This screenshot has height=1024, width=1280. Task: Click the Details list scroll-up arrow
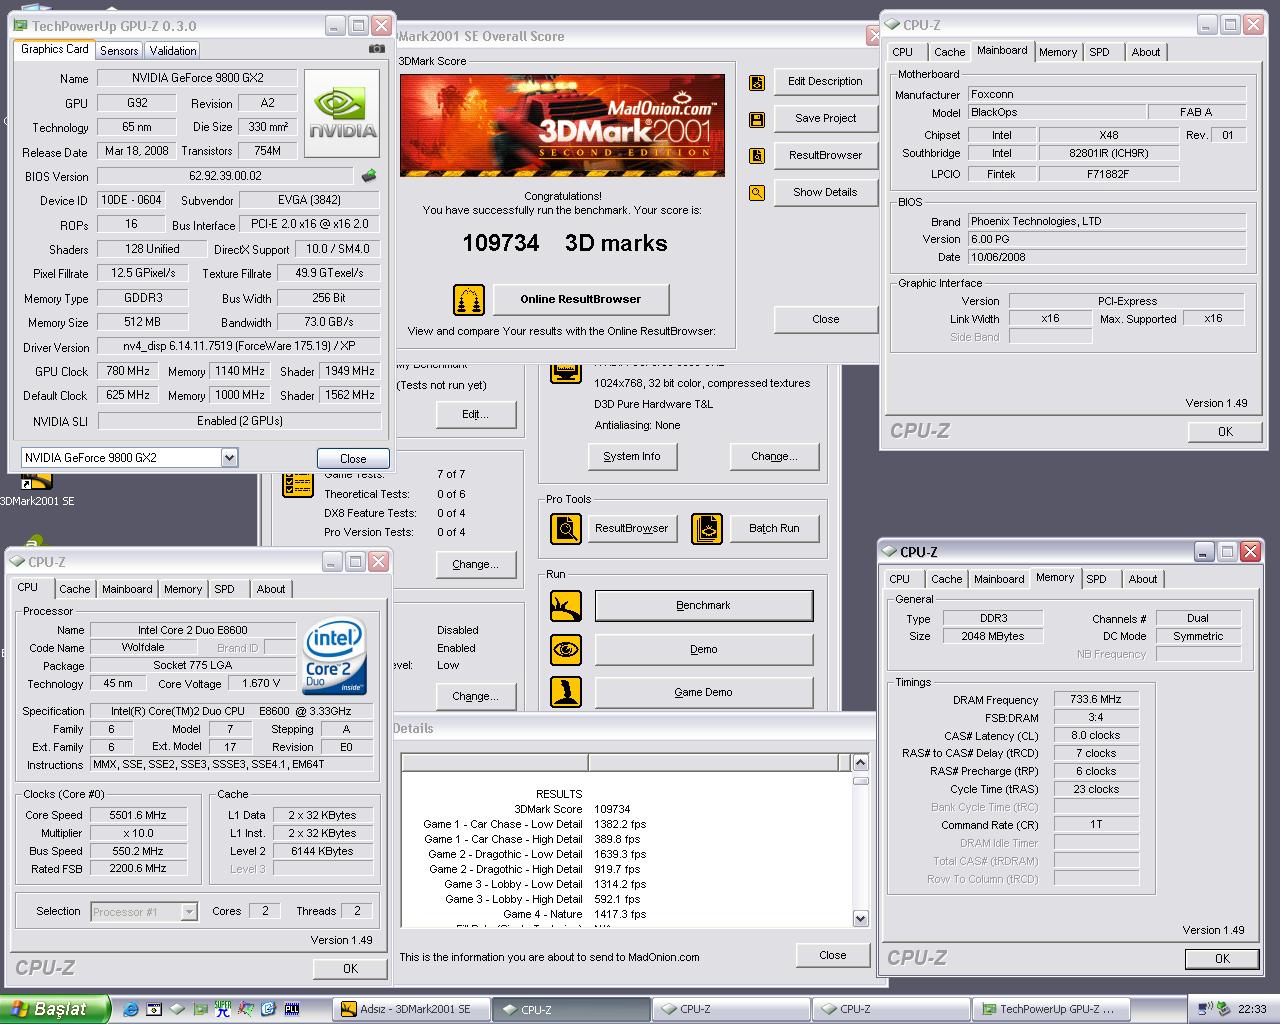[x=860, y=763]
